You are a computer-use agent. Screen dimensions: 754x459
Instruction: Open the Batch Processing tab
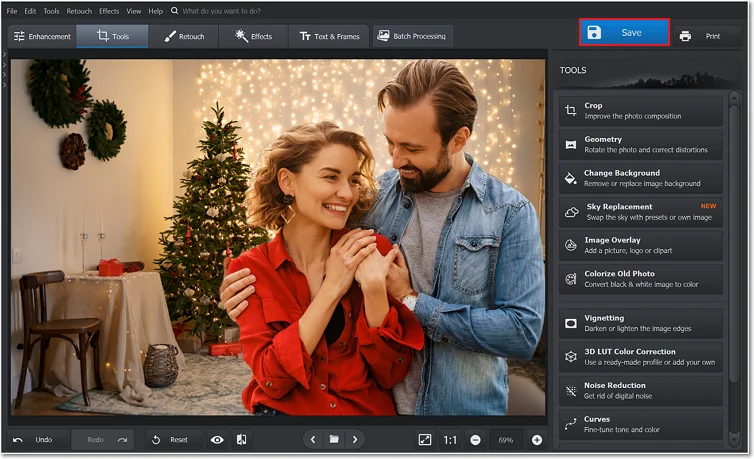(x=412, y=36)
